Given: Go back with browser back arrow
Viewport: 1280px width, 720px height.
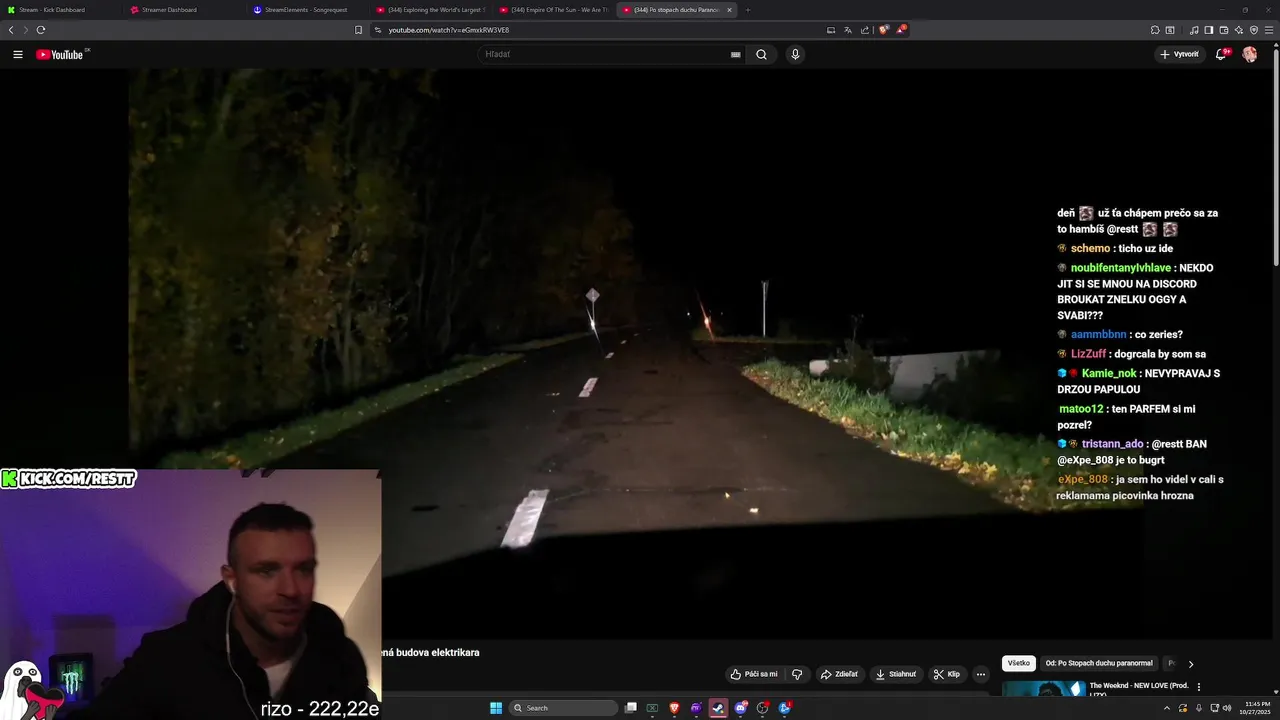Looking at the screenshot, I should tap(11, 30).
